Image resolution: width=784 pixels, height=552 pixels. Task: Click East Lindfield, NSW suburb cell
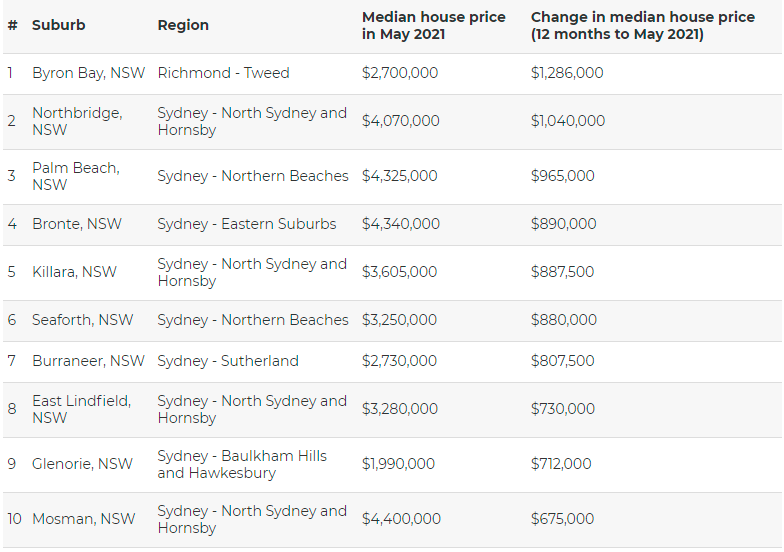click(81, 409)
